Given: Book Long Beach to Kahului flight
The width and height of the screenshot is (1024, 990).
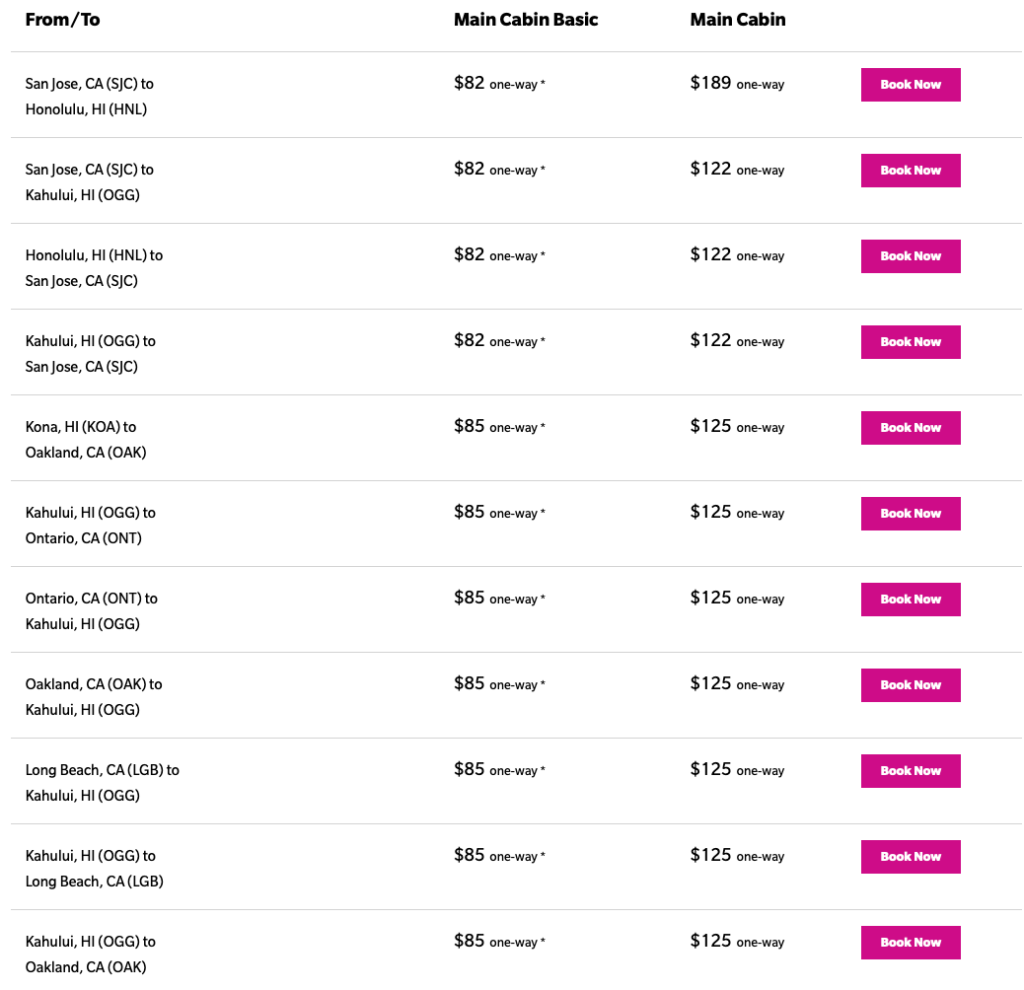Looking at the screenshot, I should 910,771.
